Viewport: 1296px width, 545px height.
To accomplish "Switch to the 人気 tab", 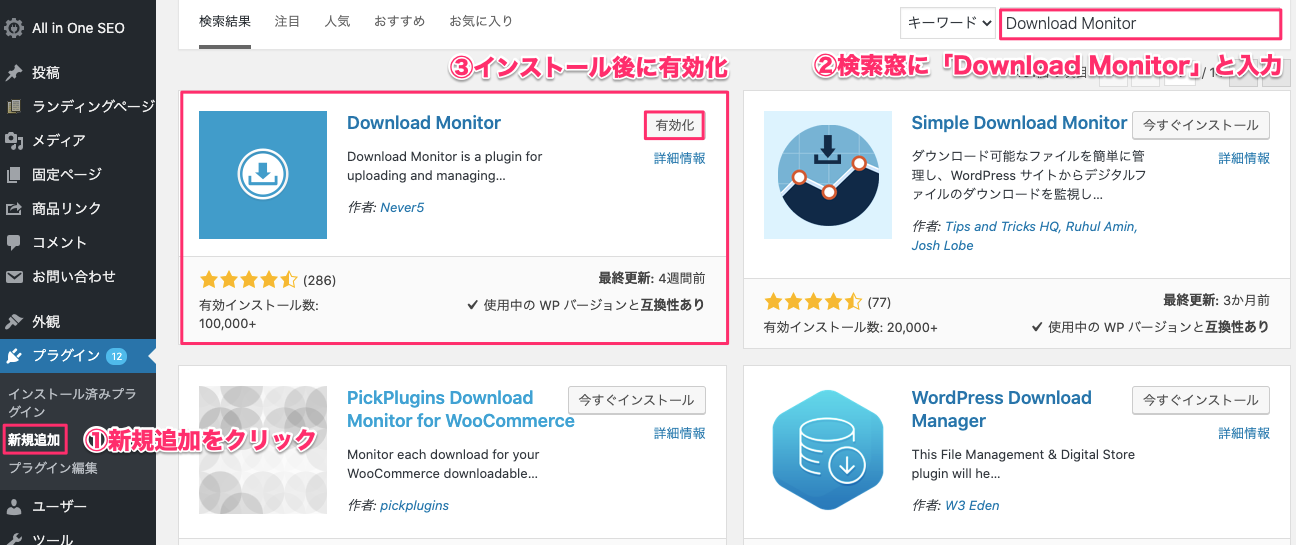I will coord(337,21).
